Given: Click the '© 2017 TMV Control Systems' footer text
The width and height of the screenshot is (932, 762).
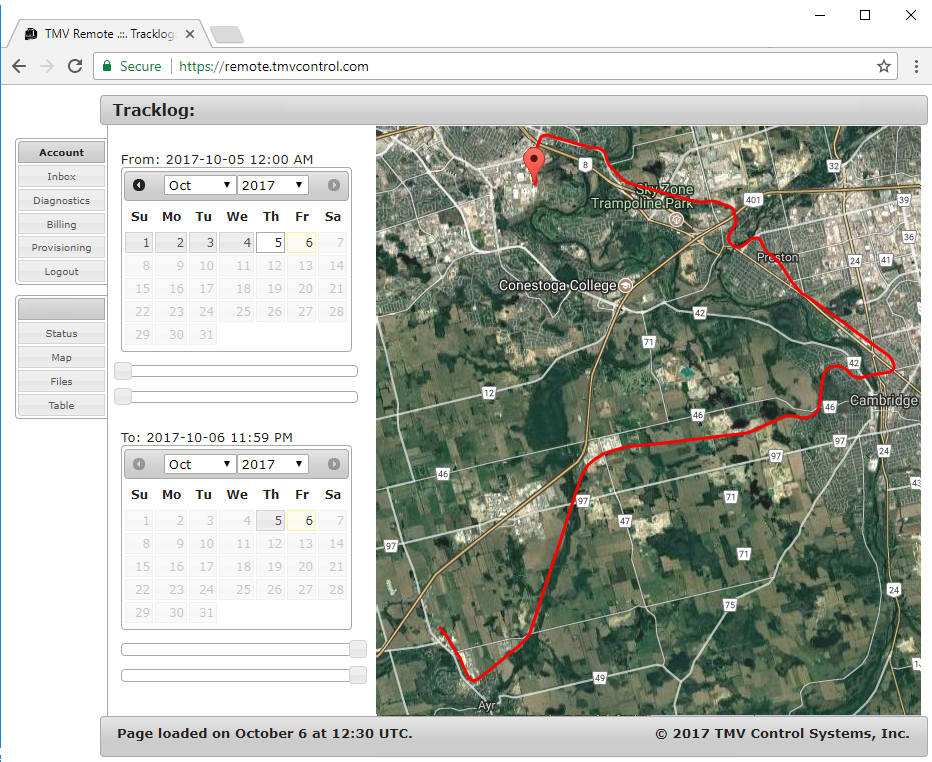Looking at the screenshot, I should 782,733.
